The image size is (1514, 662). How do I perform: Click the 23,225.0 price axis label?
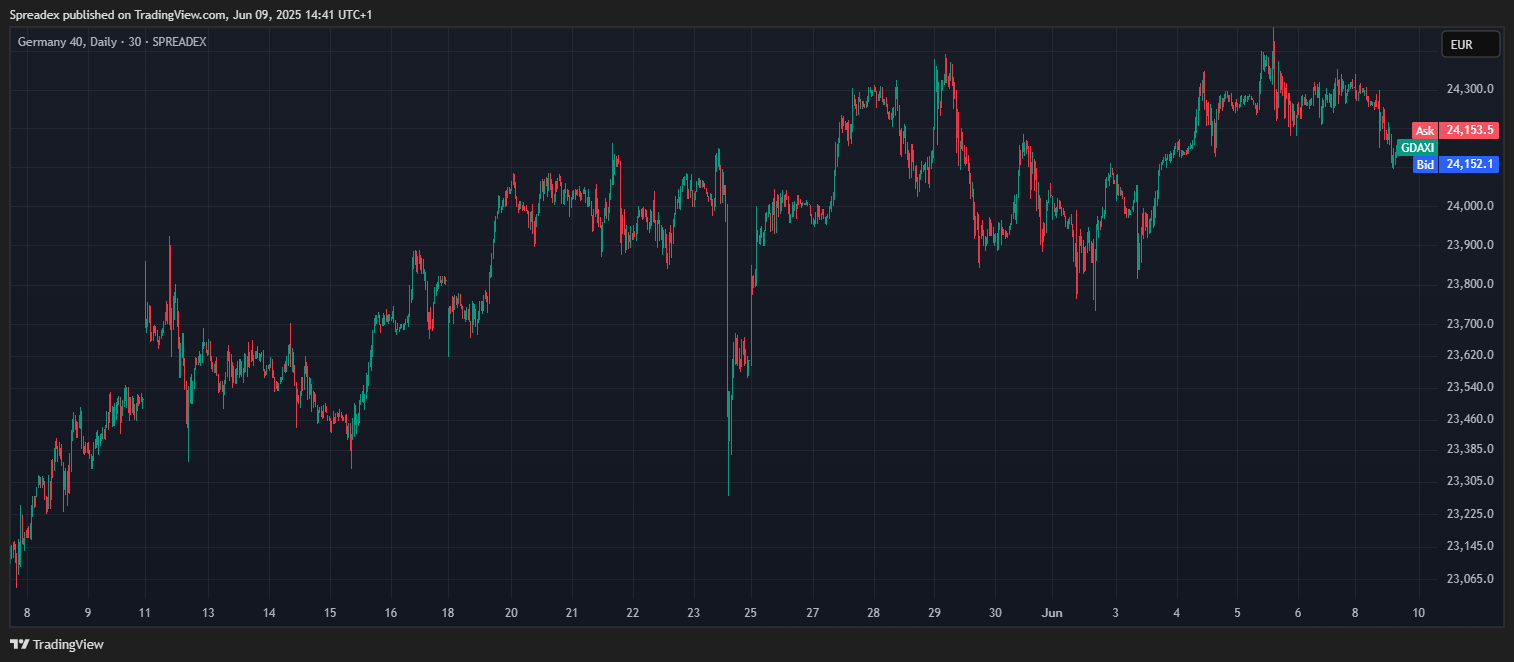(1470, 514)
